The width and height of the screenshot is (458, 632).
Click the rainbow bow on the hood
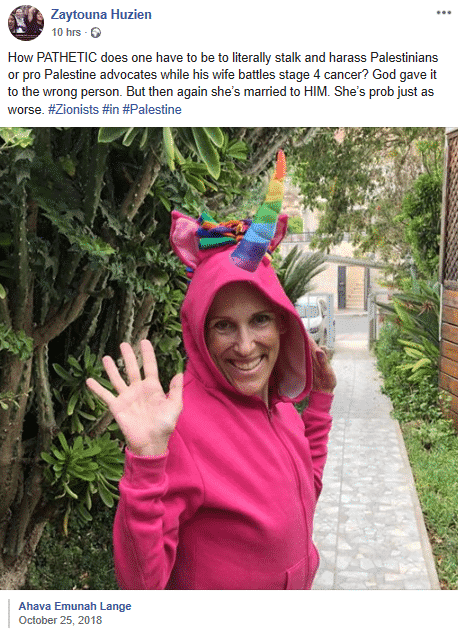pyautogui.click(x=220, y=232)
